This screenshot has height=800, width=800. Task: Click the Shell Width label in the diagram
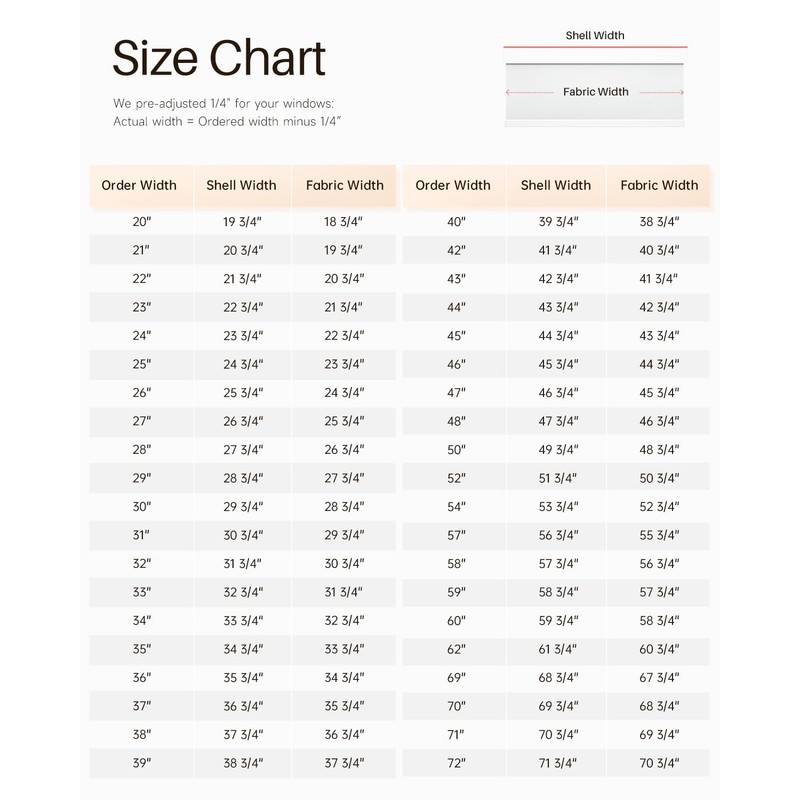click(595, 36)
